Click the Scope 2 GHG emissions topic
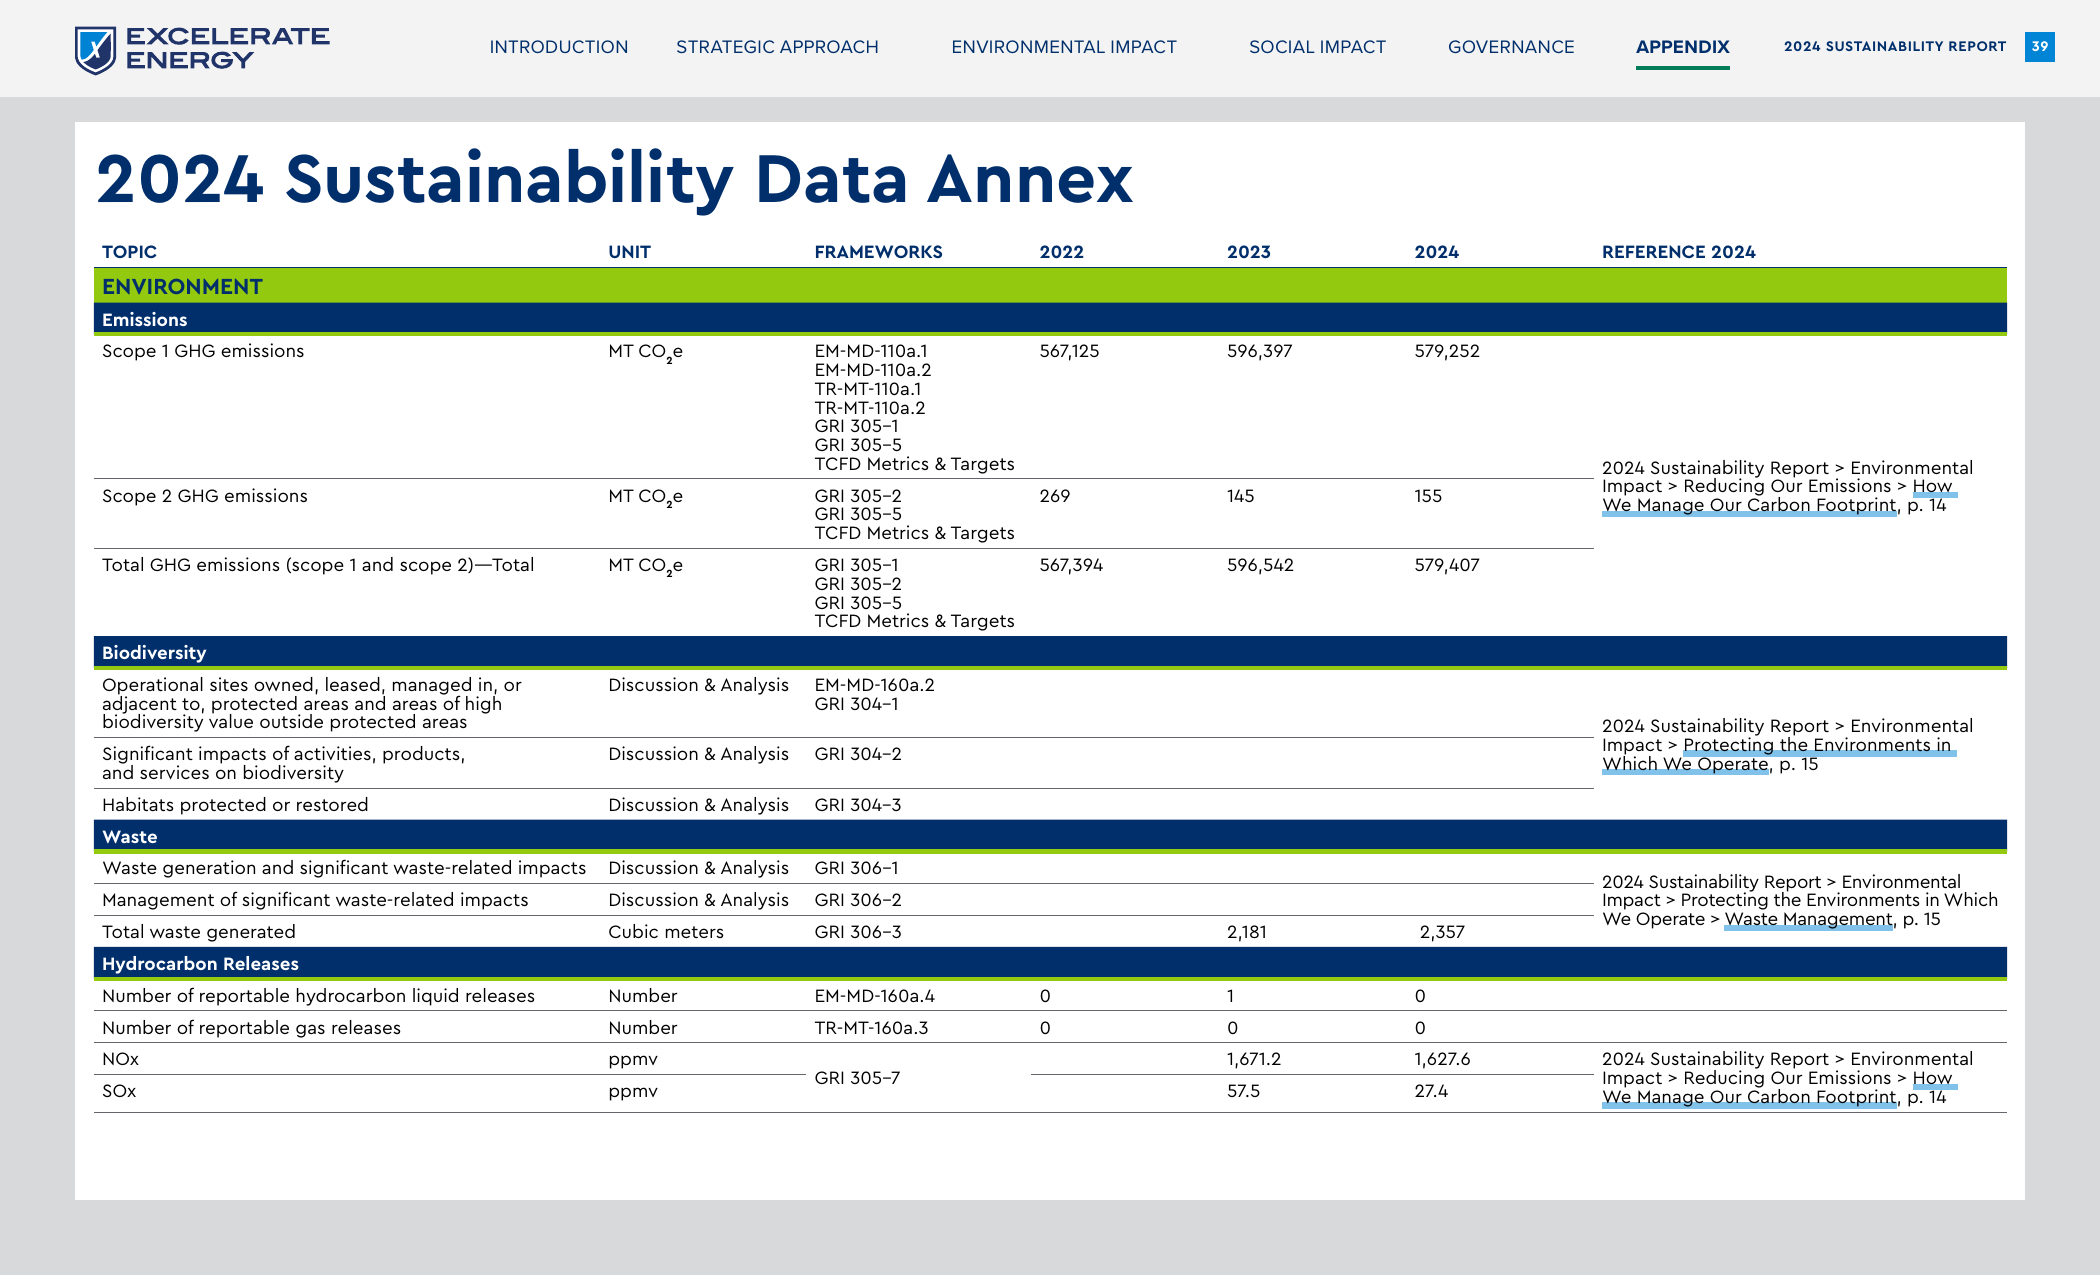 pos(205,496)
